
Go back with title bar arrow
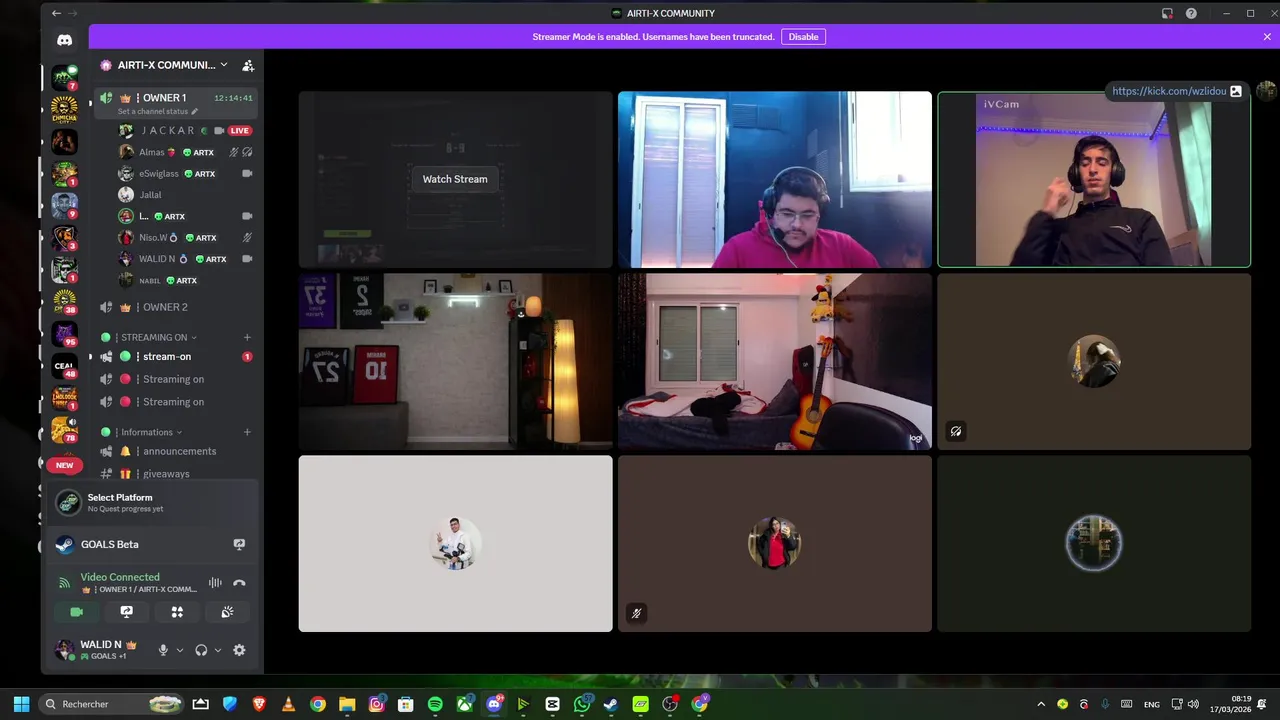pos(56,13)
